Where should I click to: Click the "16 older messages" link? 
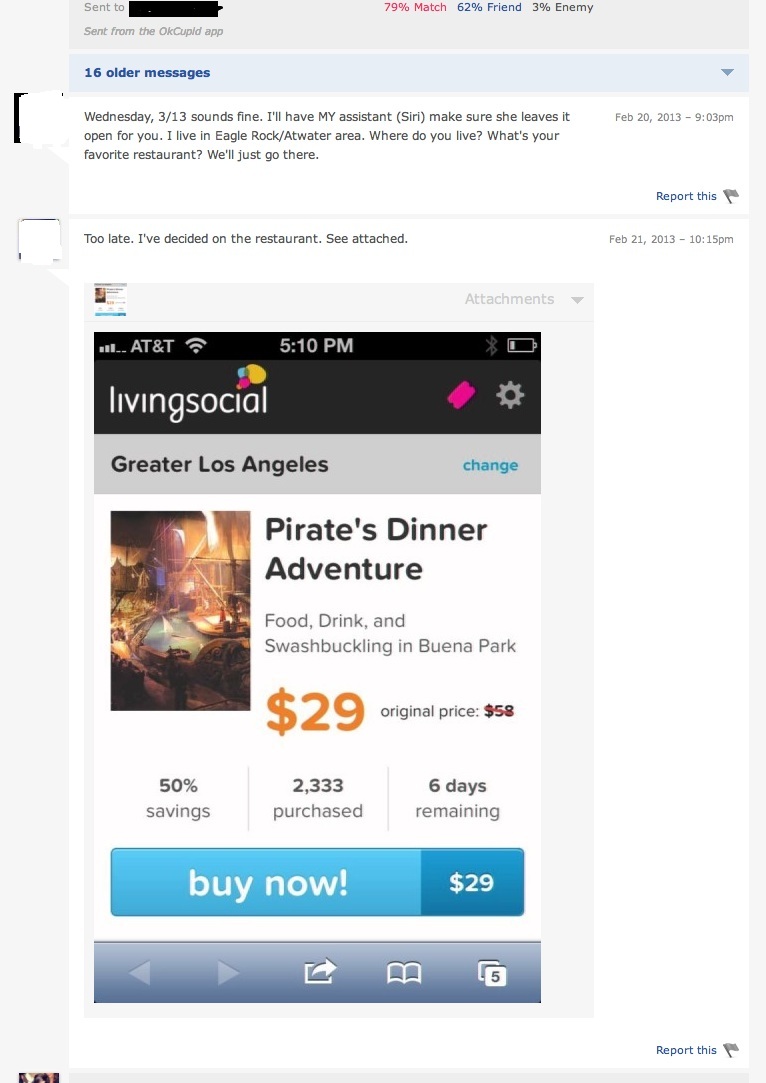point(147,73)
